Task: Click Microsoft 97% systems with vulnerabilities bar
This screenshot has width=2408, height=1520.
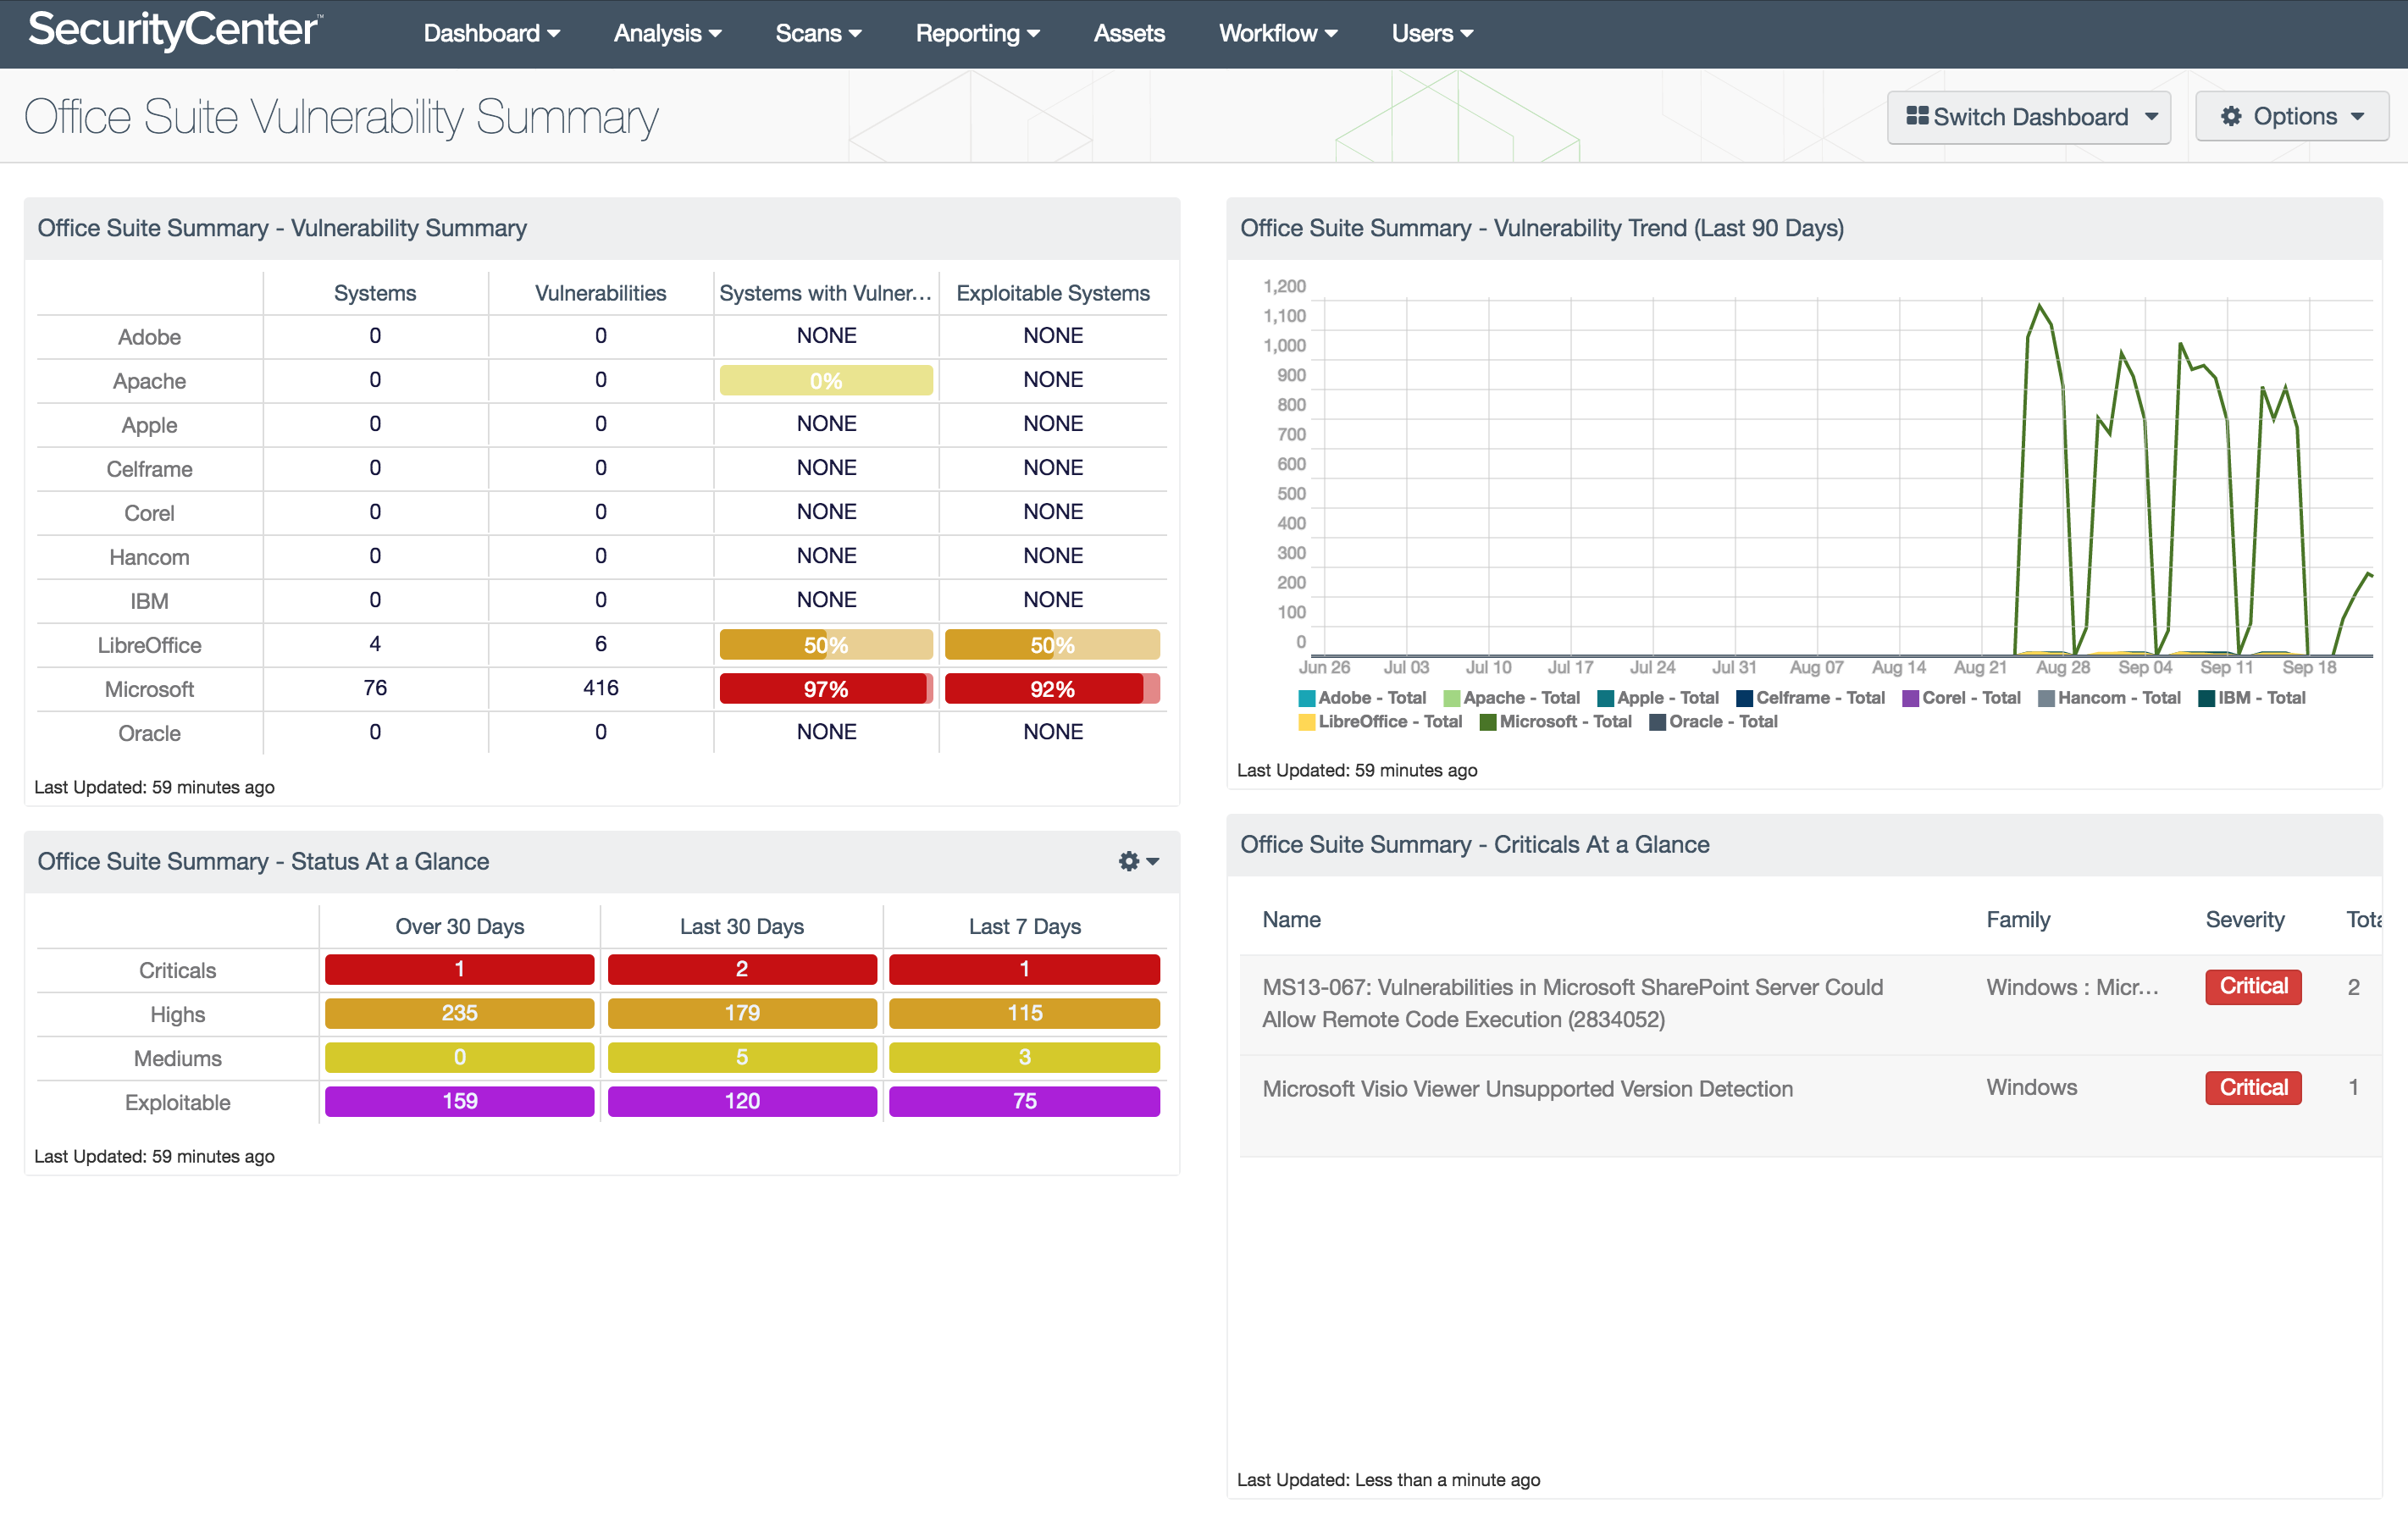Action: click(826, 688)
